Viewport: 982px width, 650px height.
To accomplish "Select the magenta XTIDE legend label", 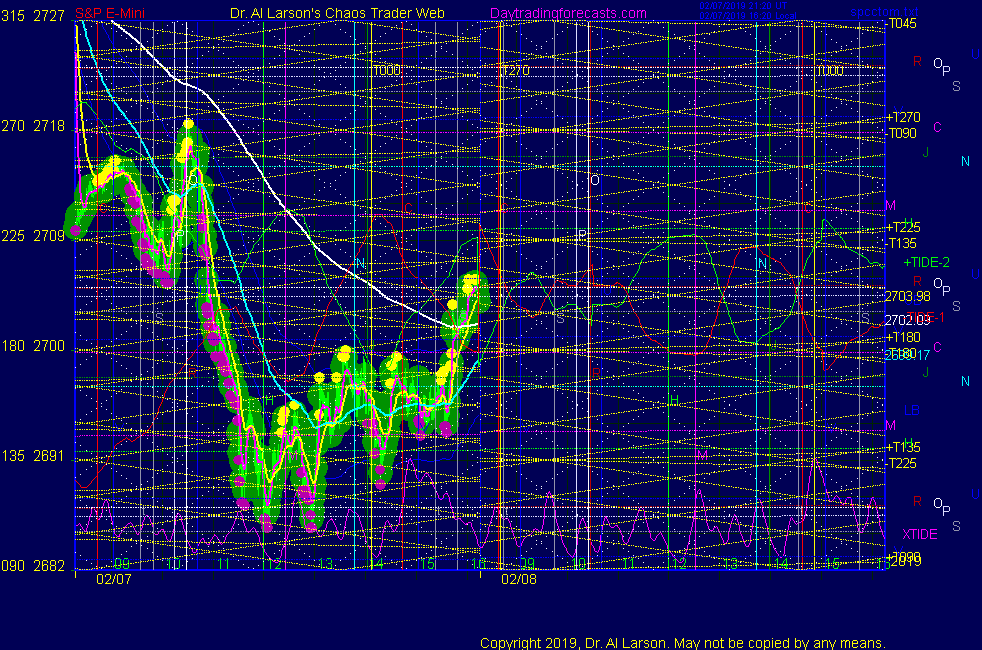I will (x=920, y=534).
